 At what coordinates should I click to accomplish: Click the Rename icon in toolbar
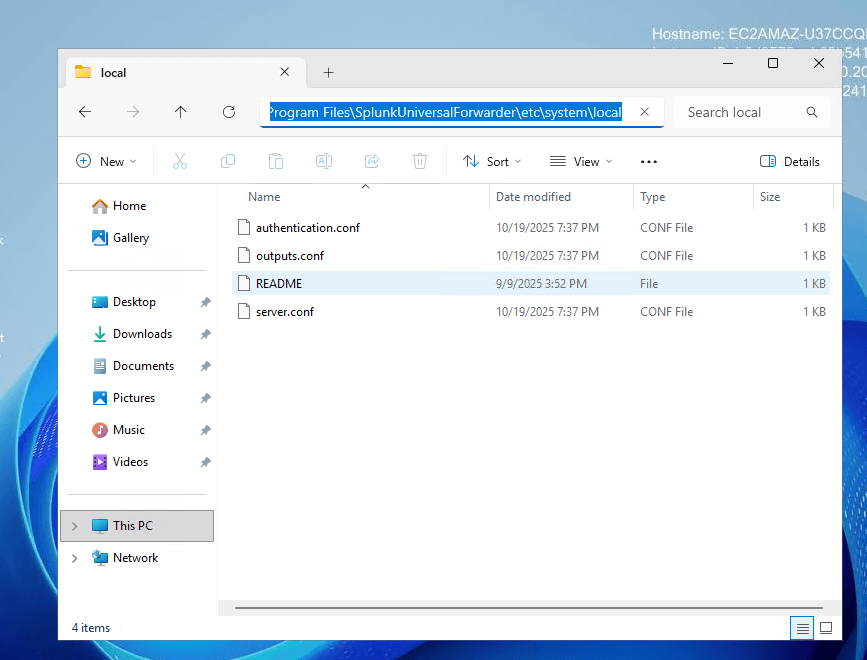(x=324, y=161)
